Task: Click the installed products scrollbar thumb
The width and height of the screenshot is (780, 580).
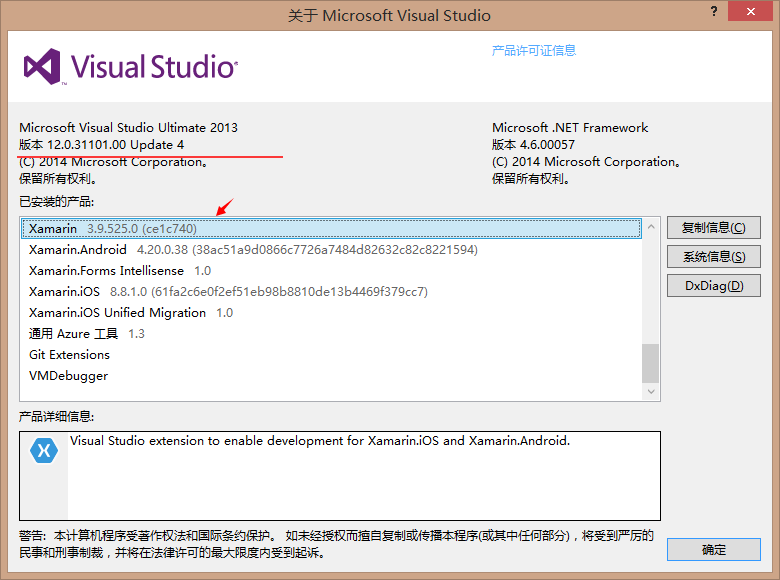Action: pyautogui.click(x=651, y=363)
